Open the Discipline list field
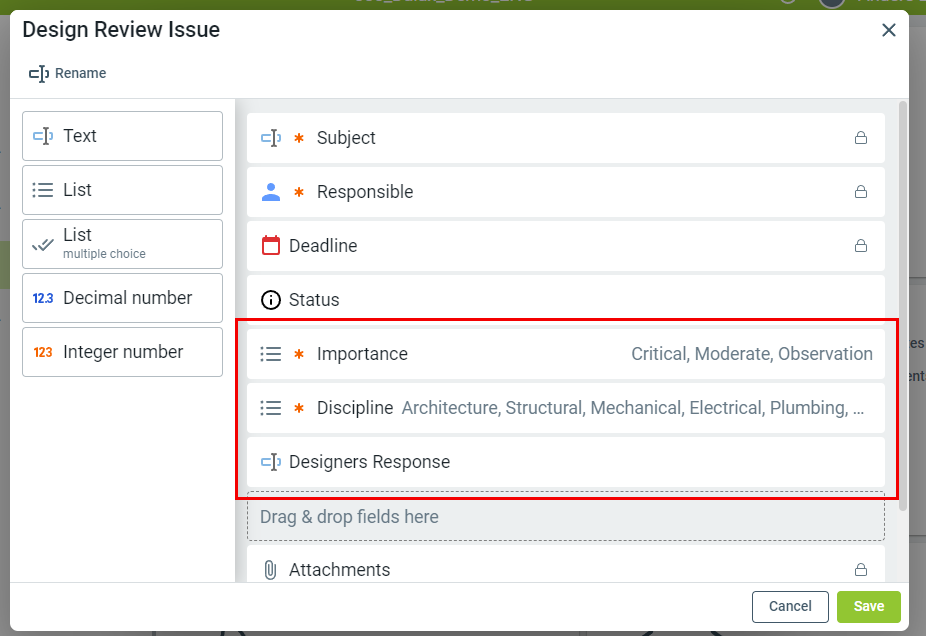Viewport: 926px width, 636px height. coord(565,408)
